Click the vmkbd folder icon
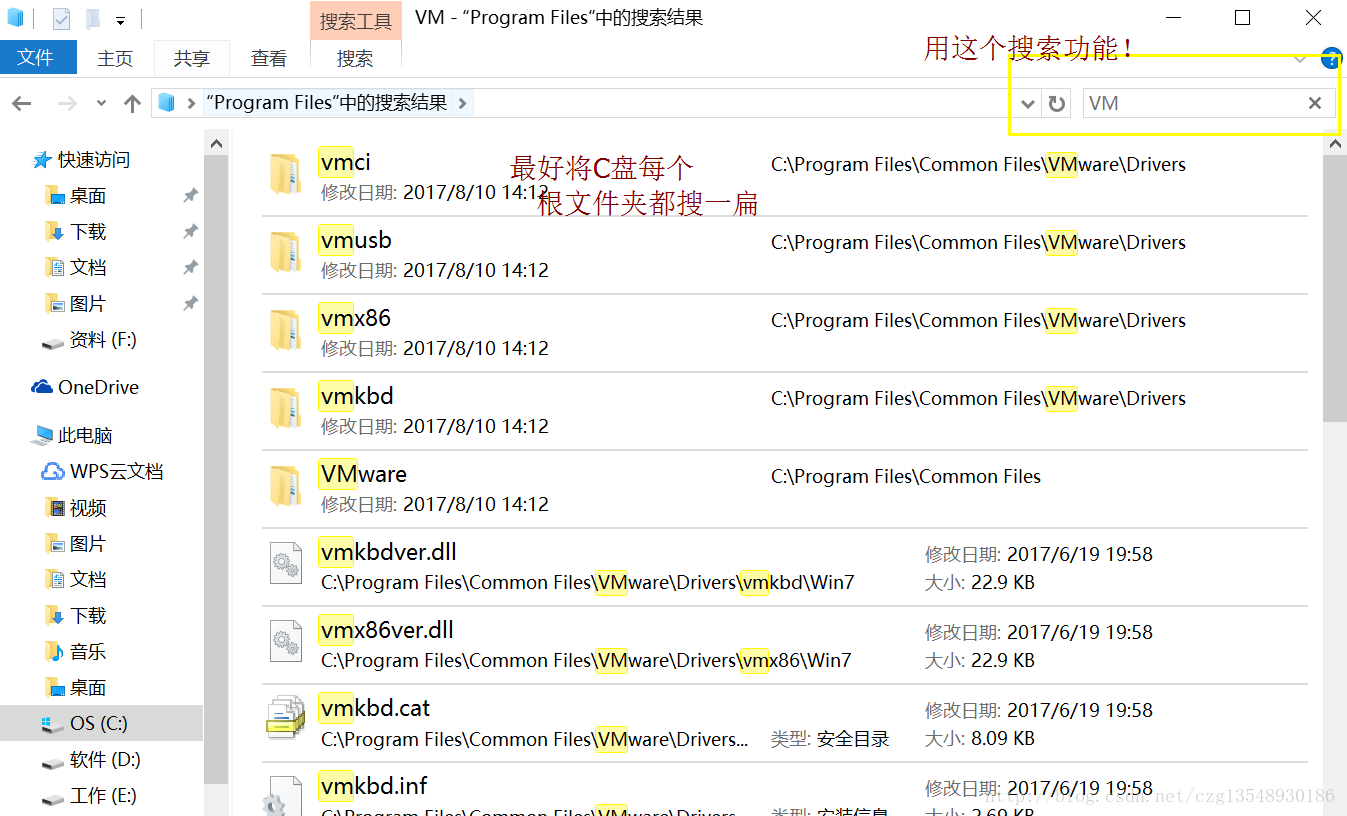 tap(285, 409)
